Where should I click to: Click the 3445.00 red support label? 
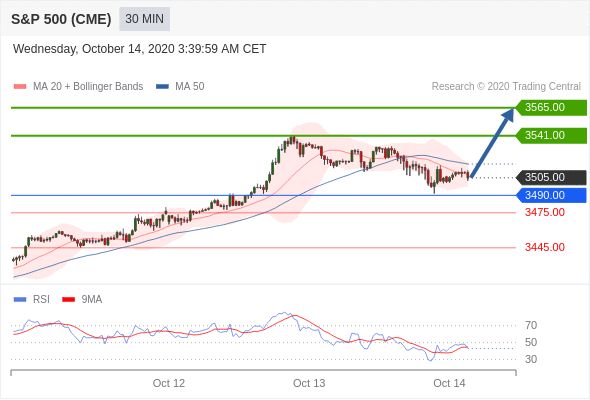(545, 247)
